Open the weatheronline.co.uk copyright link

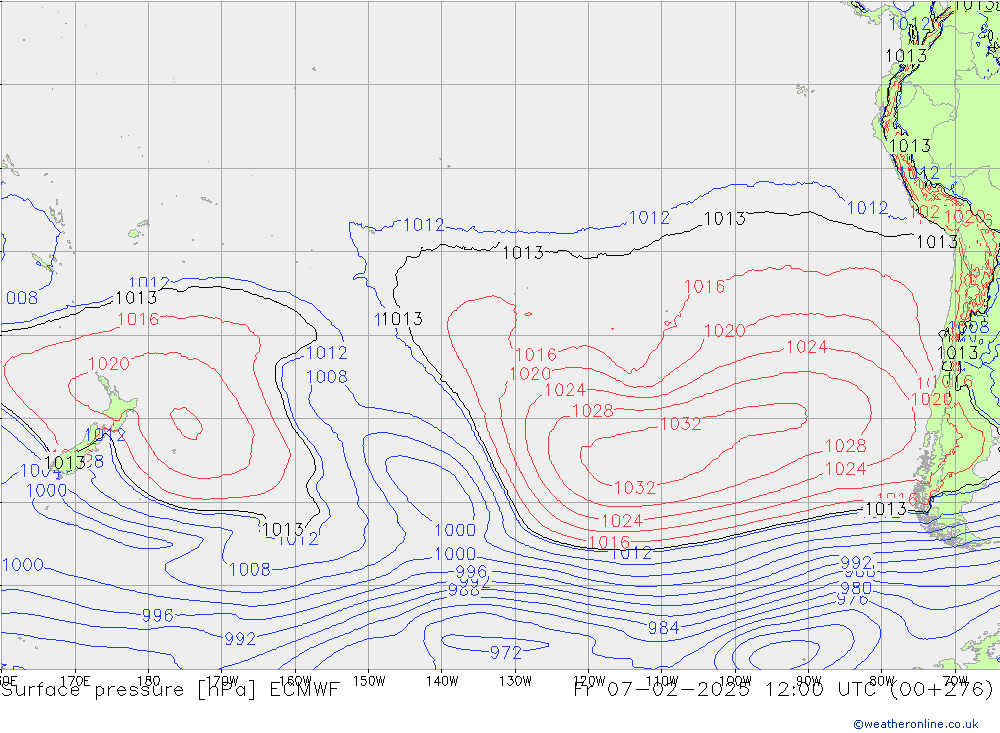(x=901, y=724)
